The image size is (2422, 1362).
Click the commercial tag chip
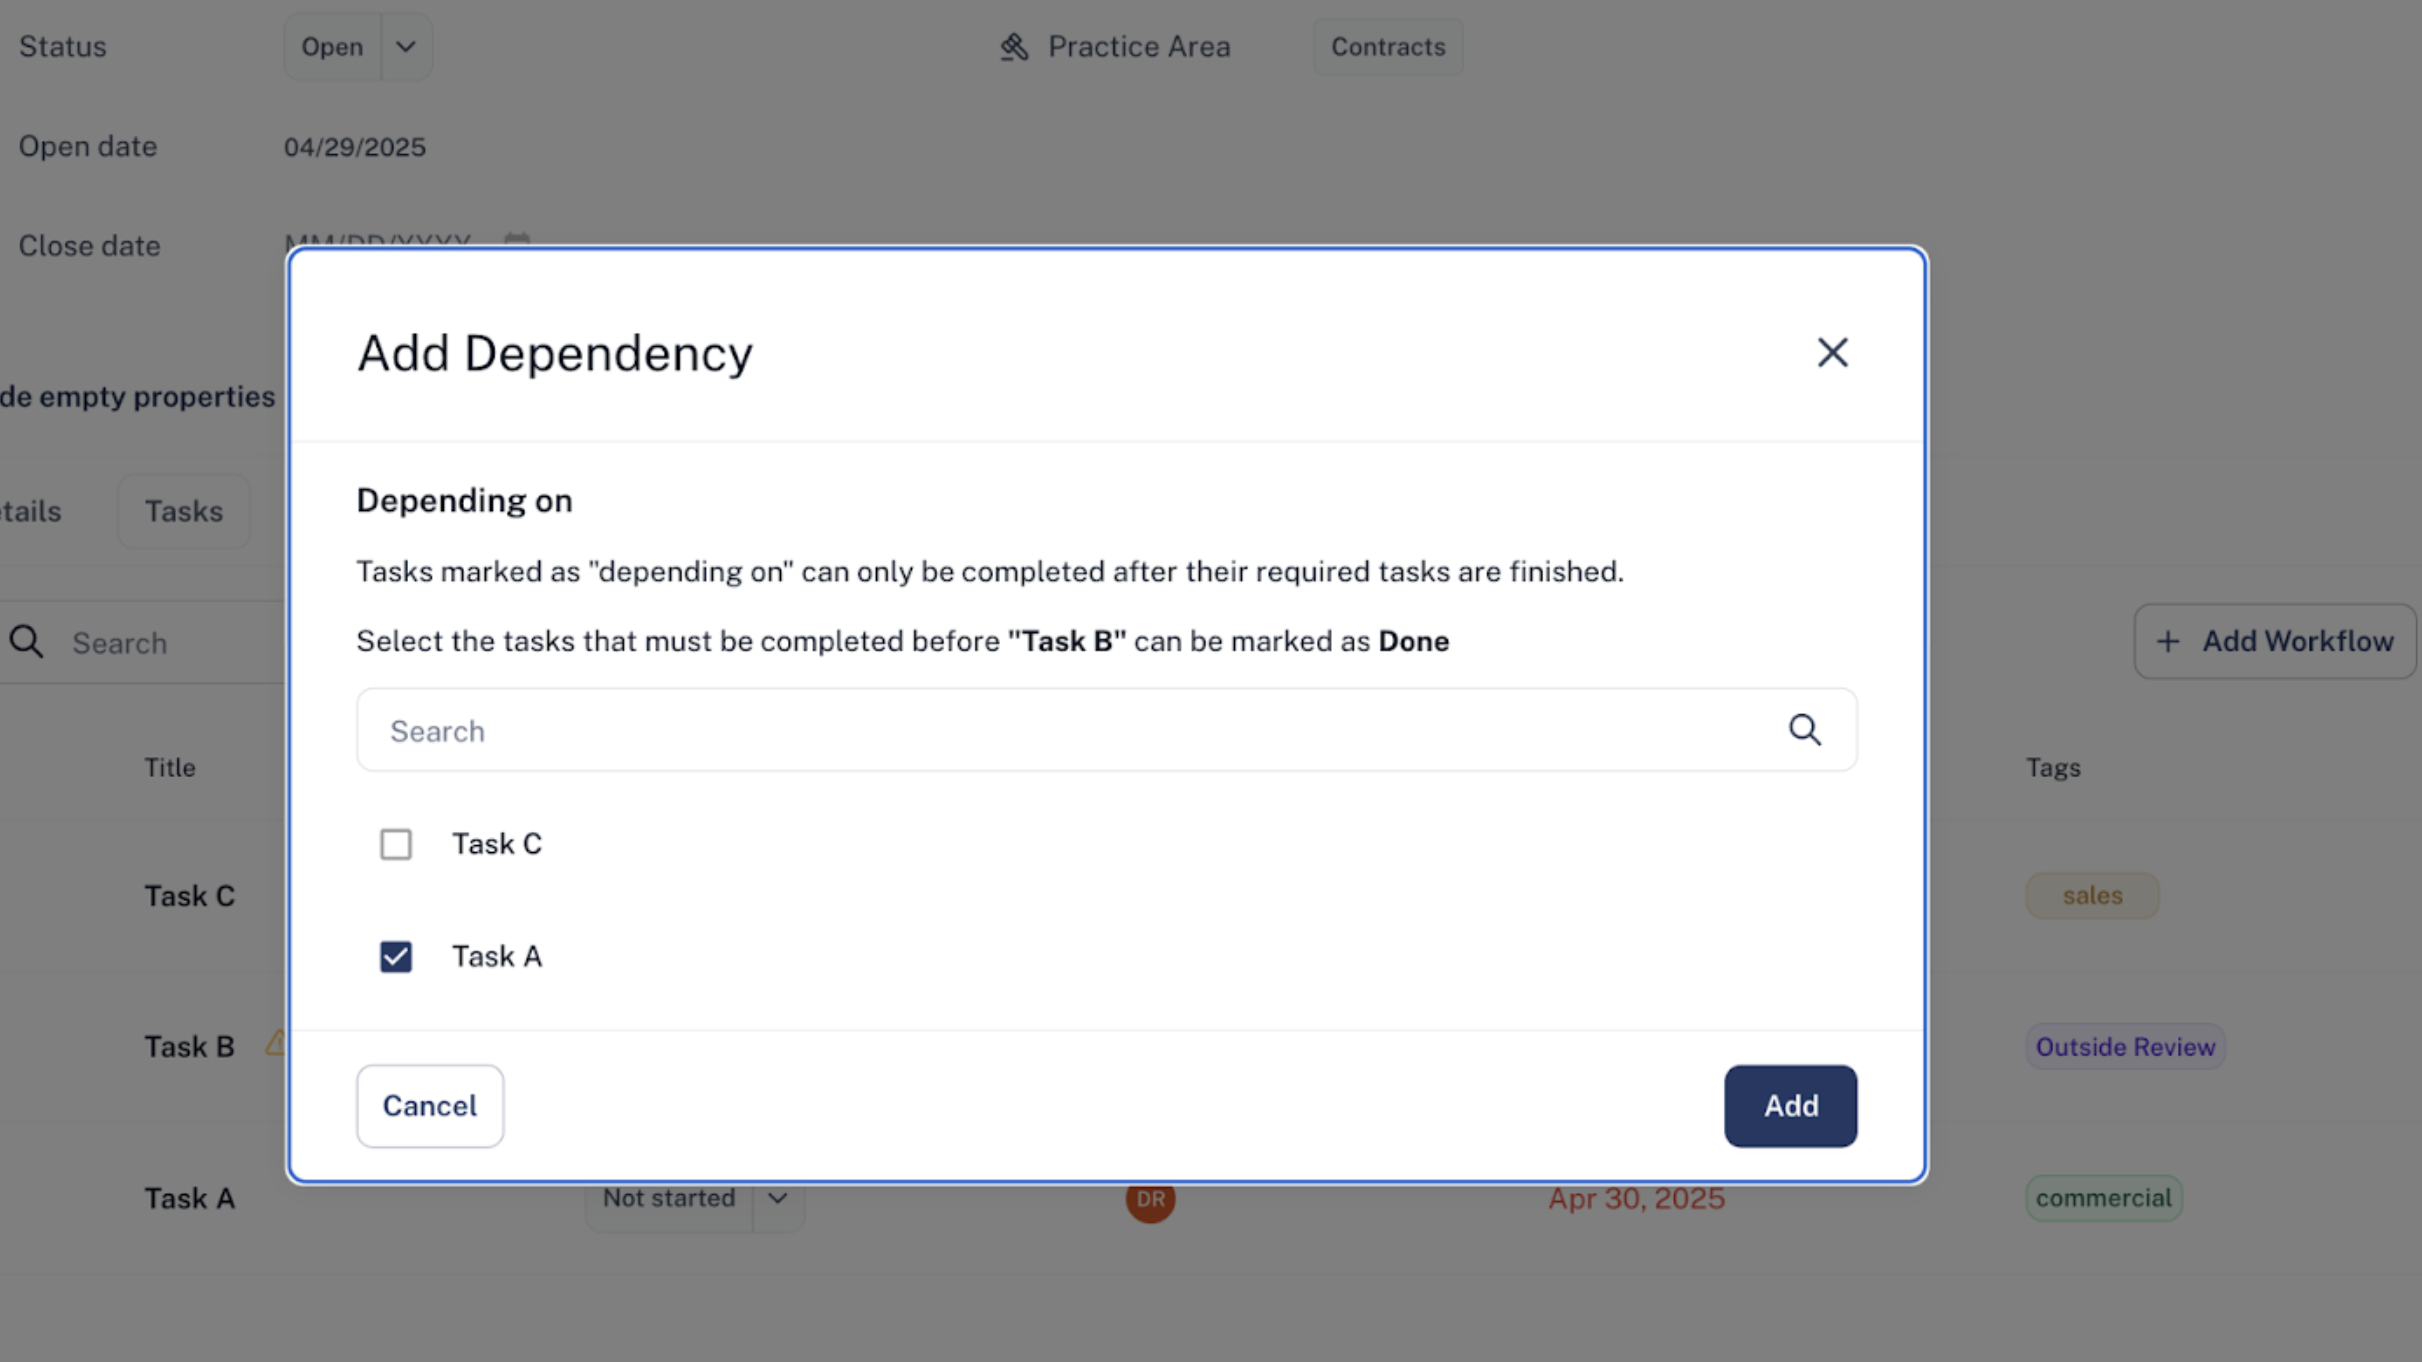coord(2104,1198)
